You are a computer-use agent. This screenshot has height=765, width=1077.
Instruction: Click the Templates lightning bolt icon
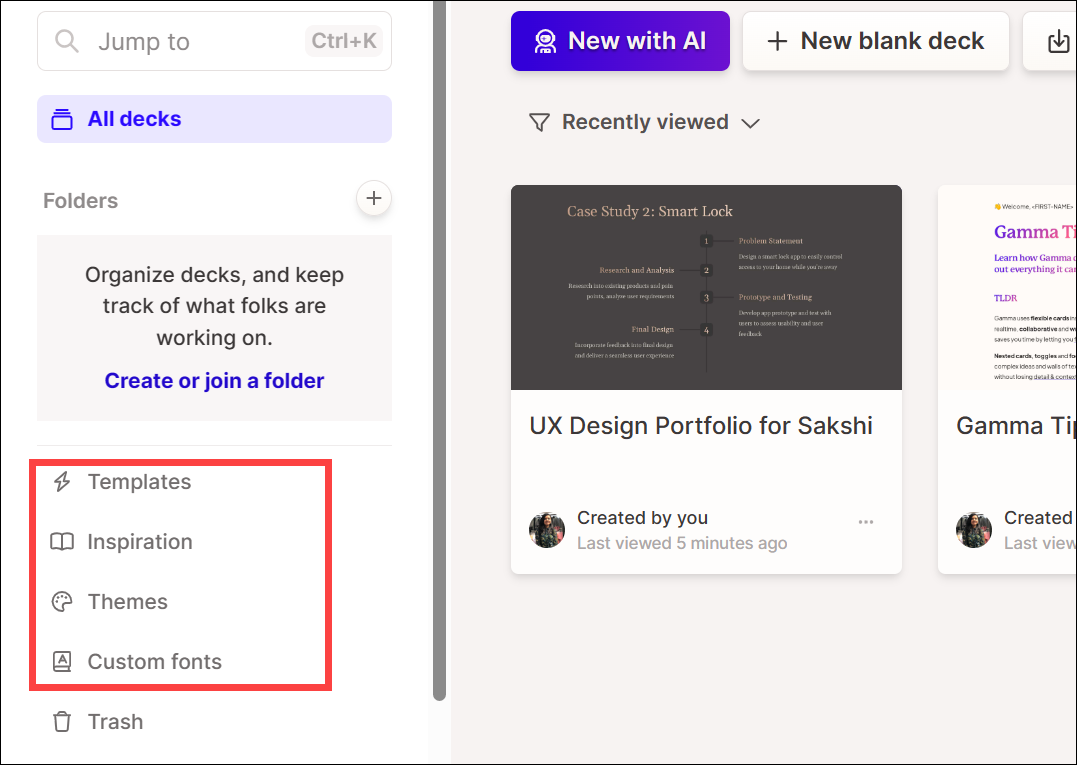pyautogui.click(x=62, y=482)
